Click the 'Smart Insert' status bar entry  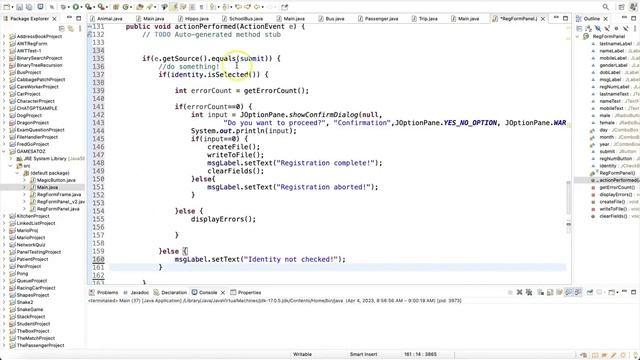click(363, 354)
